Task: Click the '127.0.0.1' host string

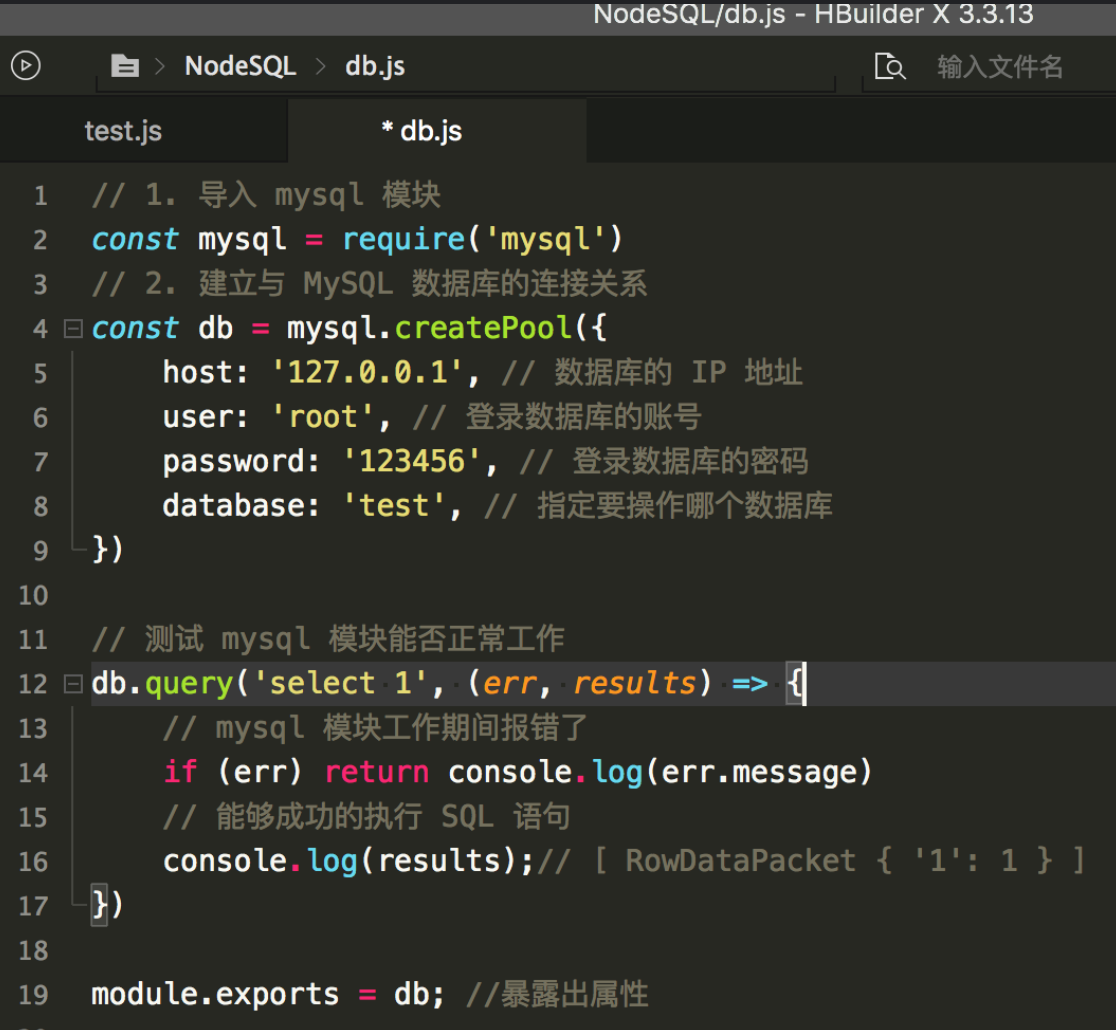Action: (x=368, y=372)
